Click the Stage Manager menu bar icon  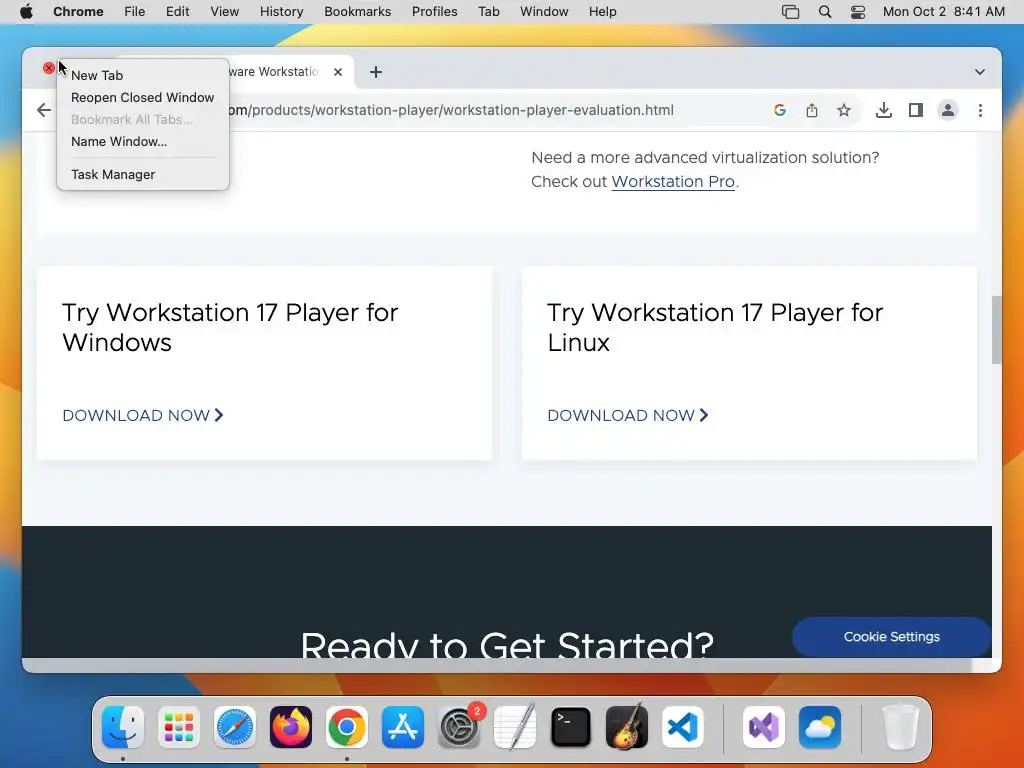pyautogui.click(x=790, y=12)
